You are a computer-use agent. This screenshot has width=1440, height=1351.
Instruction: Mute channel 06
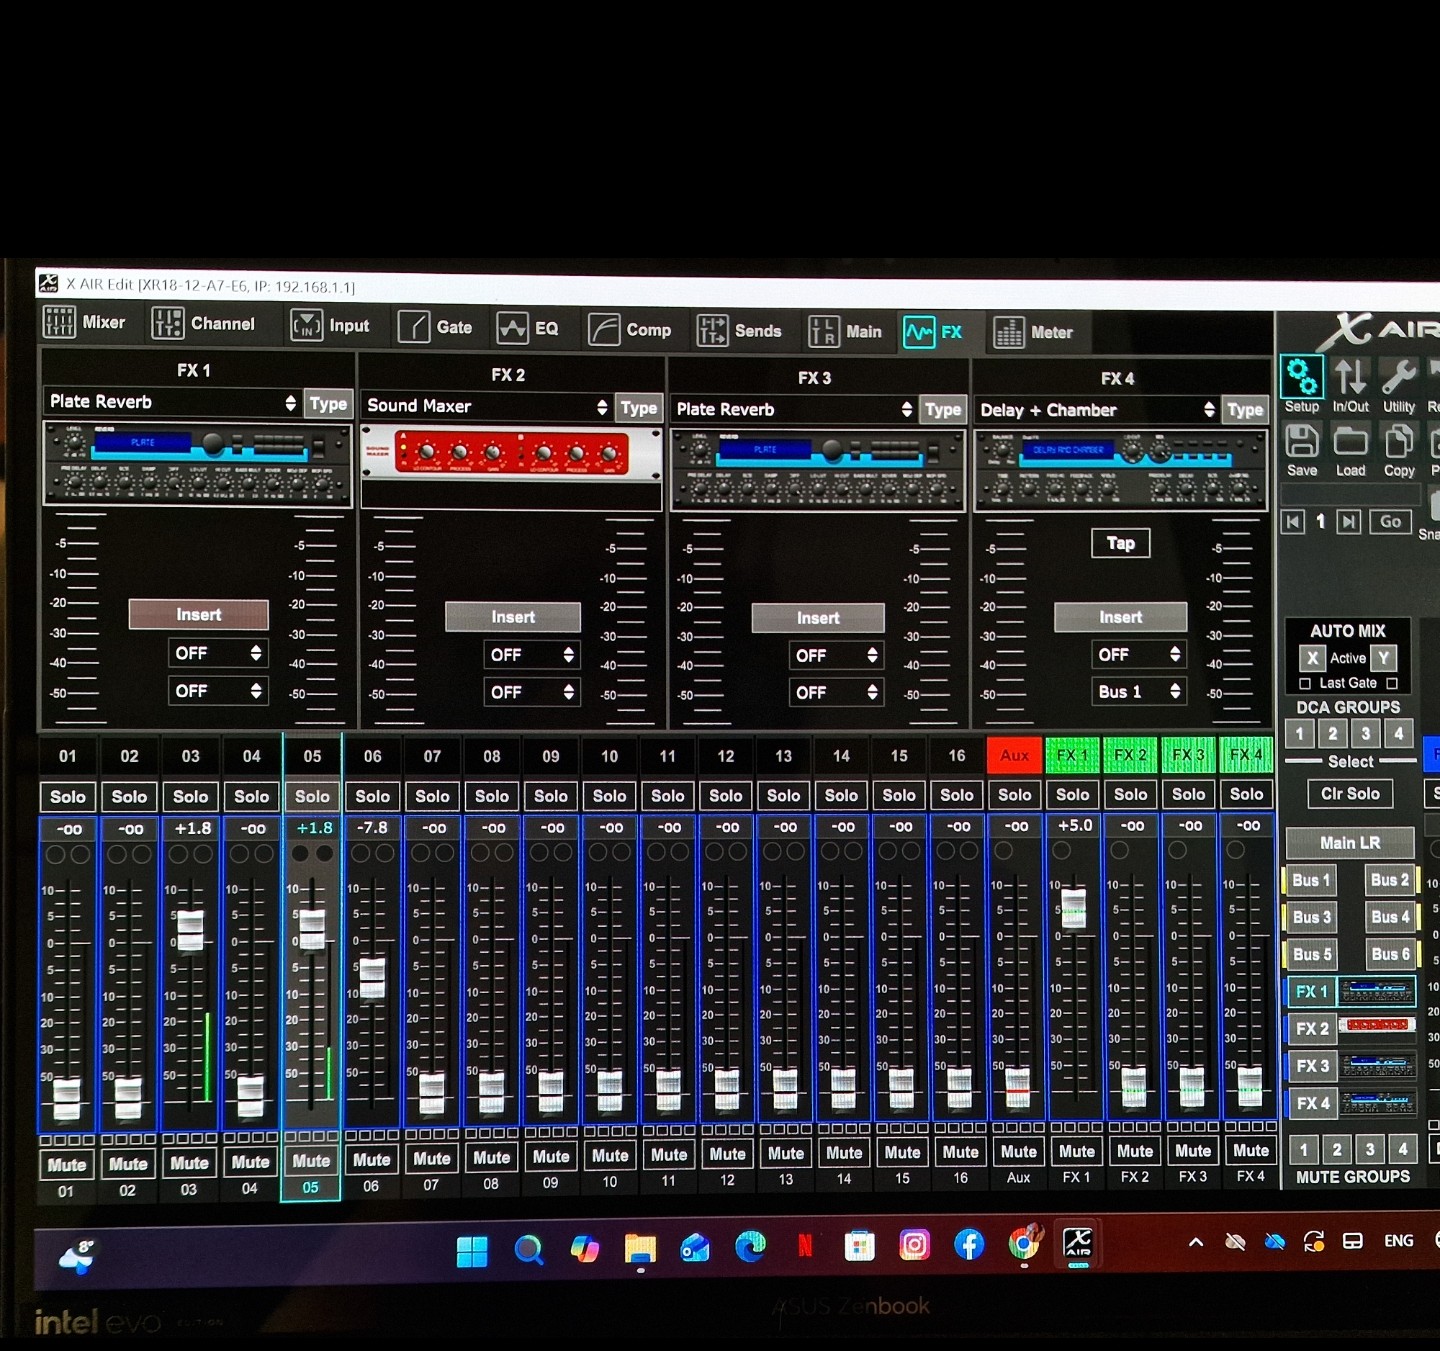point(371,1160)
